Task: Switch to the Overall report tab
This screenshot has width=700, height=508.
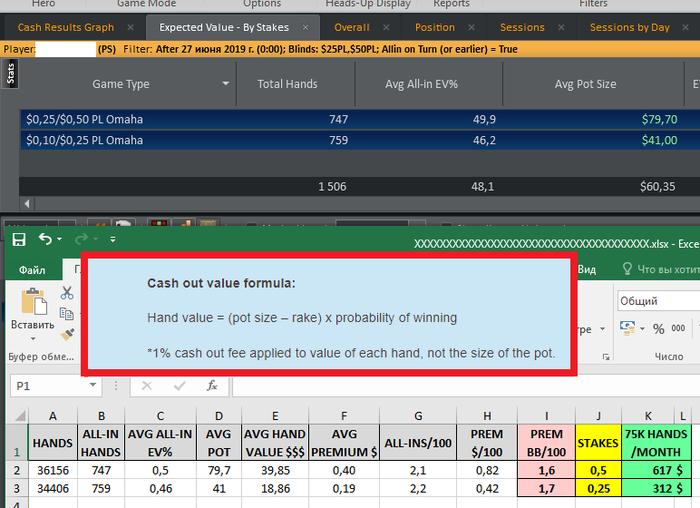Action: 352,27
